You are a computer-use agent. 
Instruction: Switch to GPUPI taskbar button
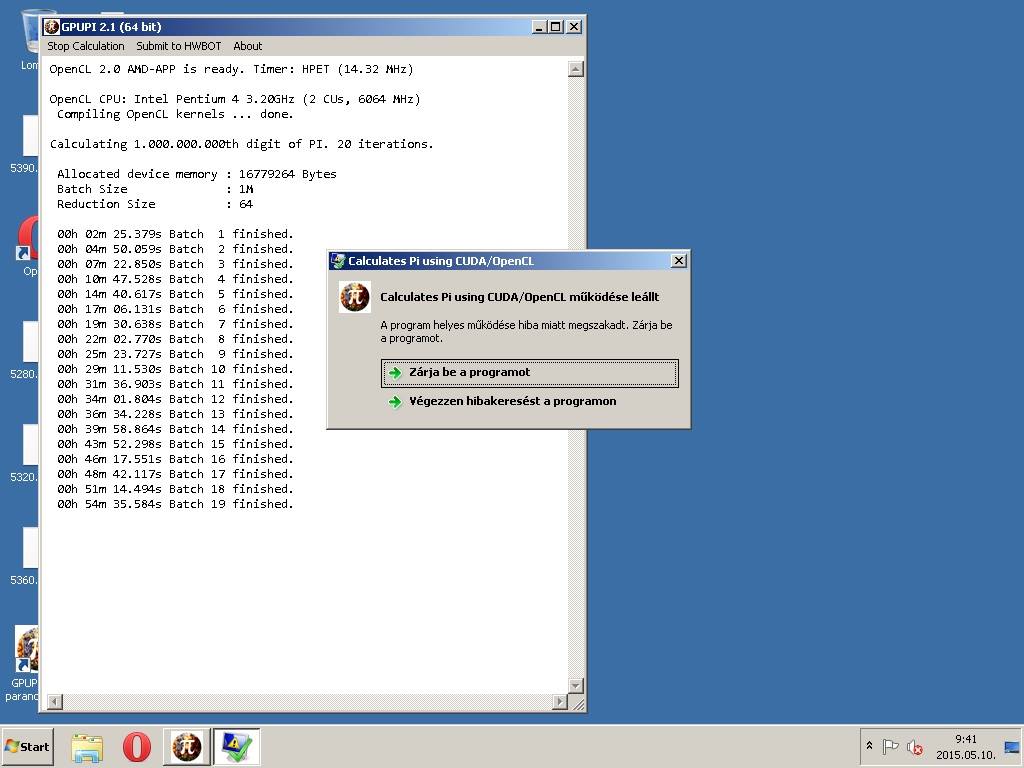(186, 747)
